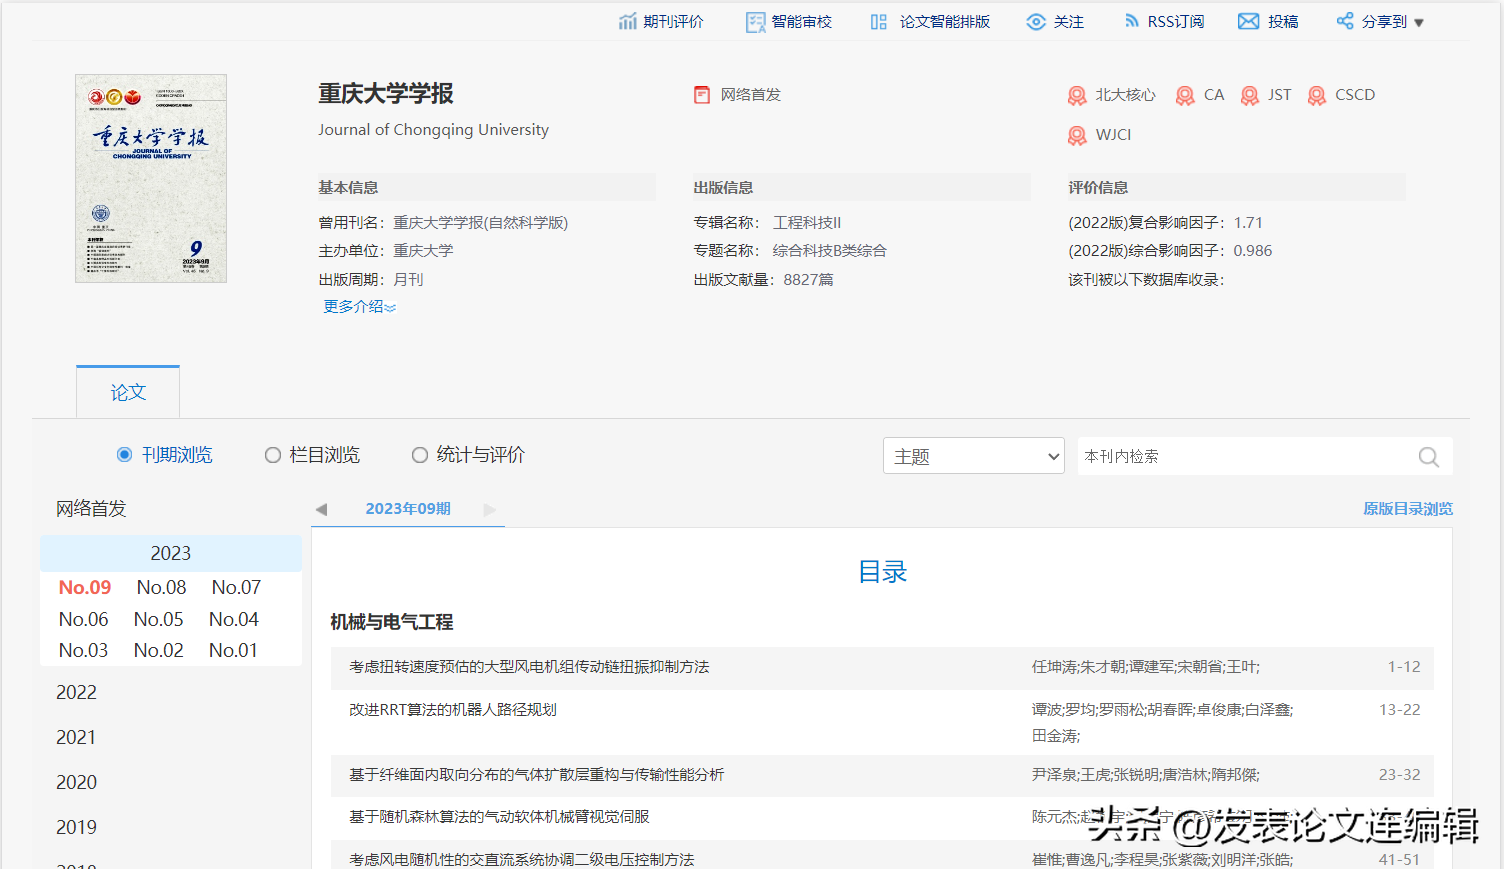Open 网络首发 in the left sidebar
The width and height of the screenshot is (1504, 869).
91,509
